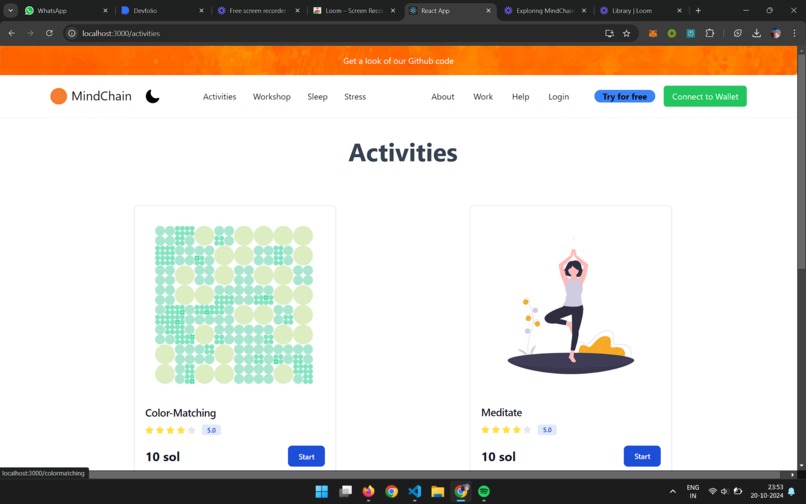Toggle dark mode with the moon icon
806x504 pixels.
click(152, 96)
